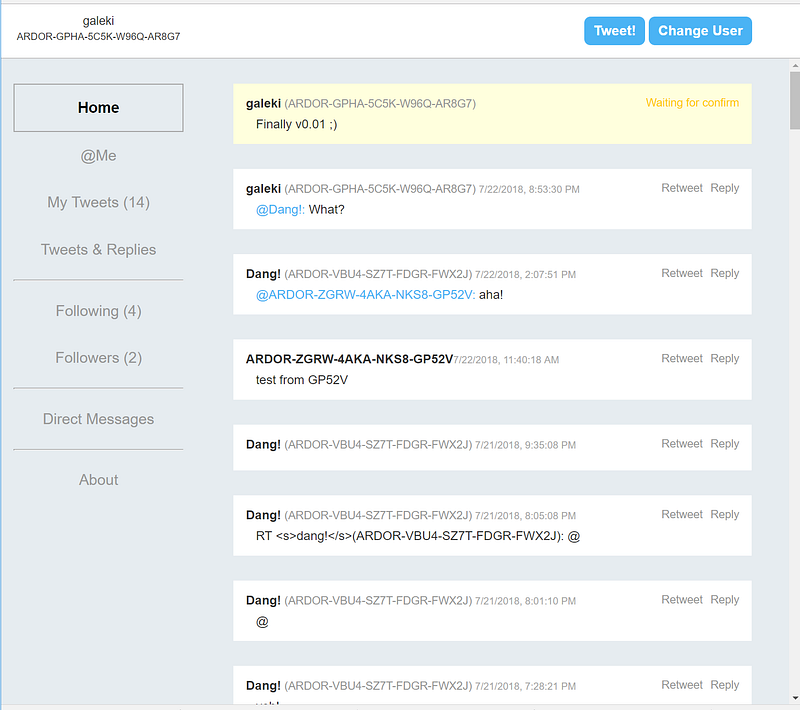Reply to the "test from GP52V" tweet
Screen dimensions: 800x710
725,358
